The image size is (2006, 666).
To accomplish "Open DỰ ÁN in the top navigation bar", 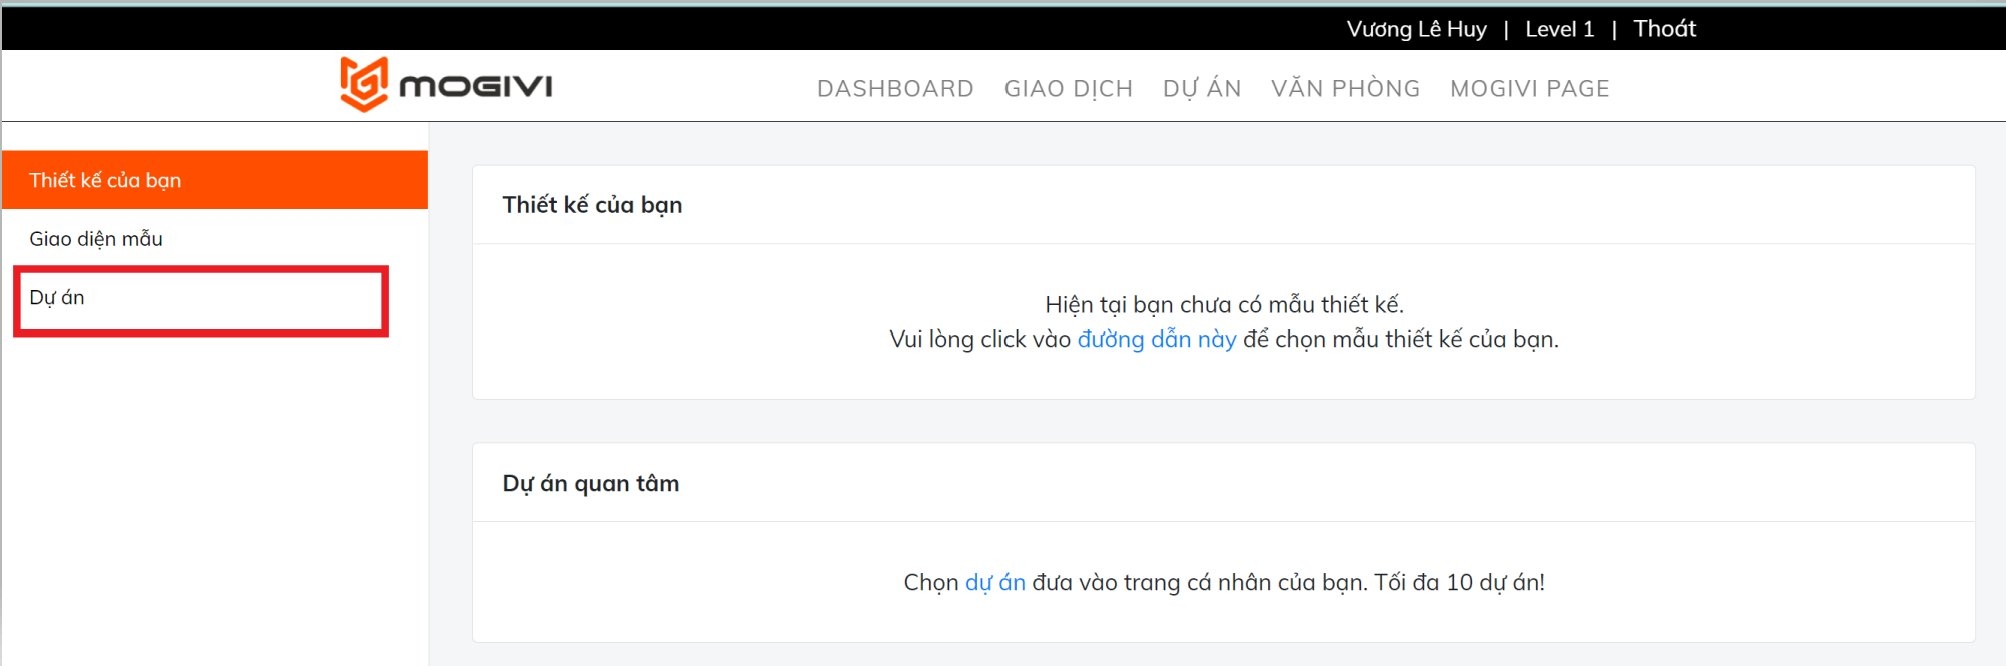I will pos(1202,89).
